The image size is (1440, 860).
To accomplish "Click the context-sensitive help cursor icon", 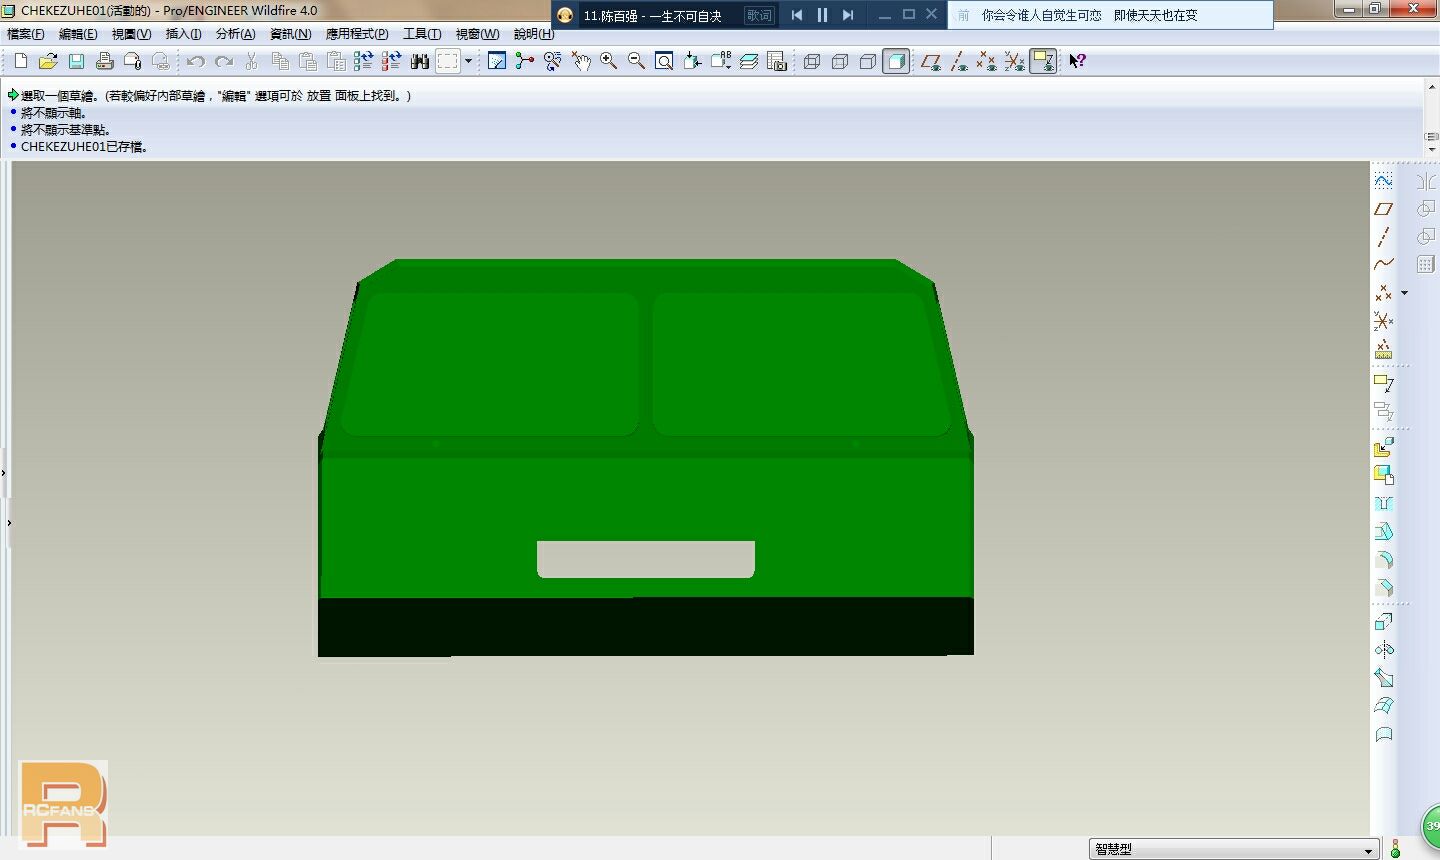I will (1077, 62).
